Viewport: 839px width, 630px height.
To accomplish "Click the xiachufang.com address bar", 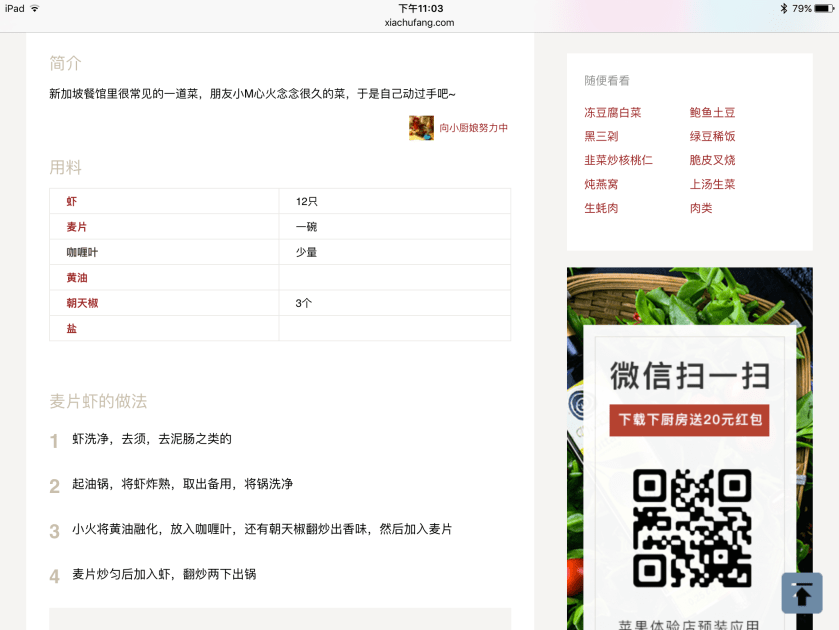I will 419,22.
